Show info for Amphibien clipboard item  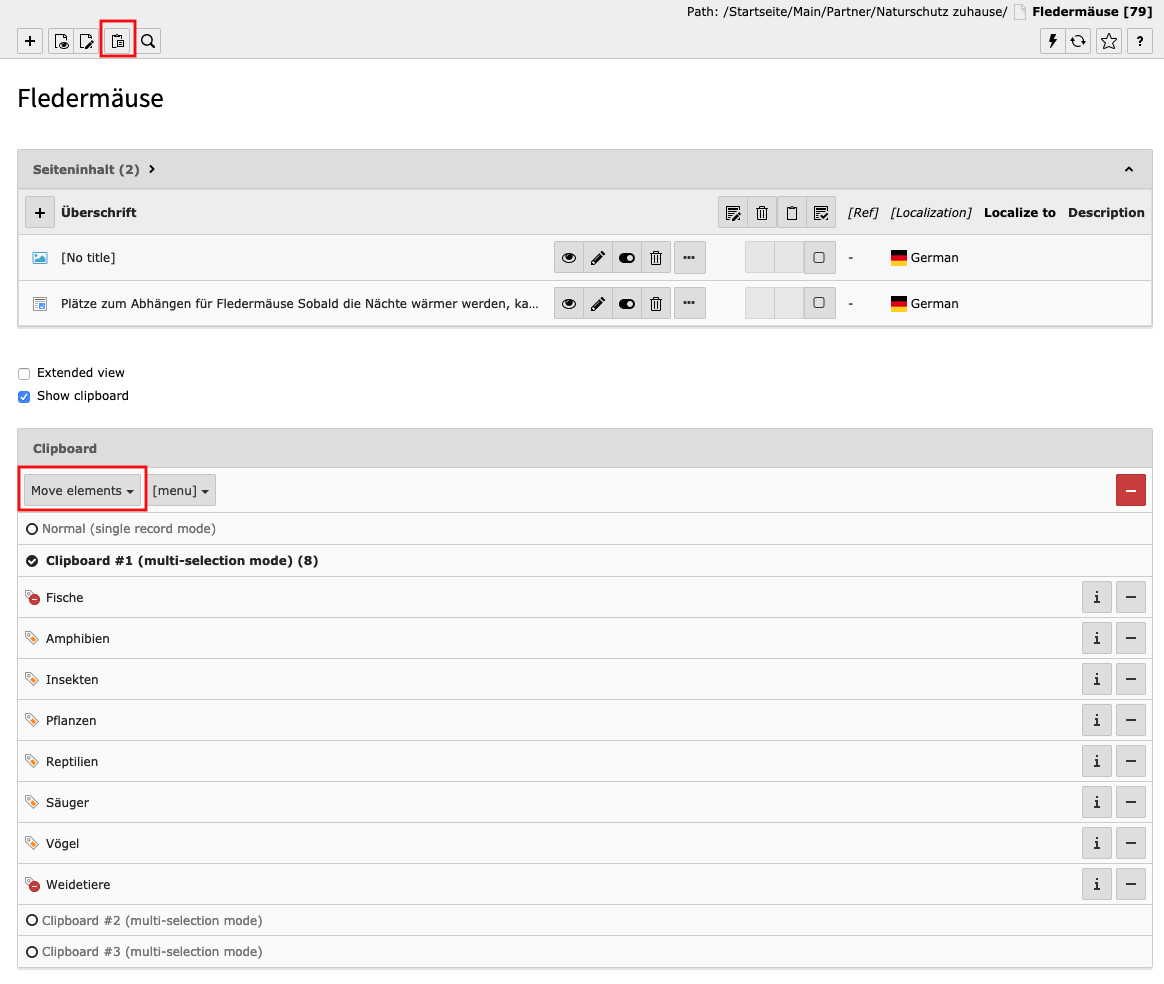click(x=1097, y=638)
